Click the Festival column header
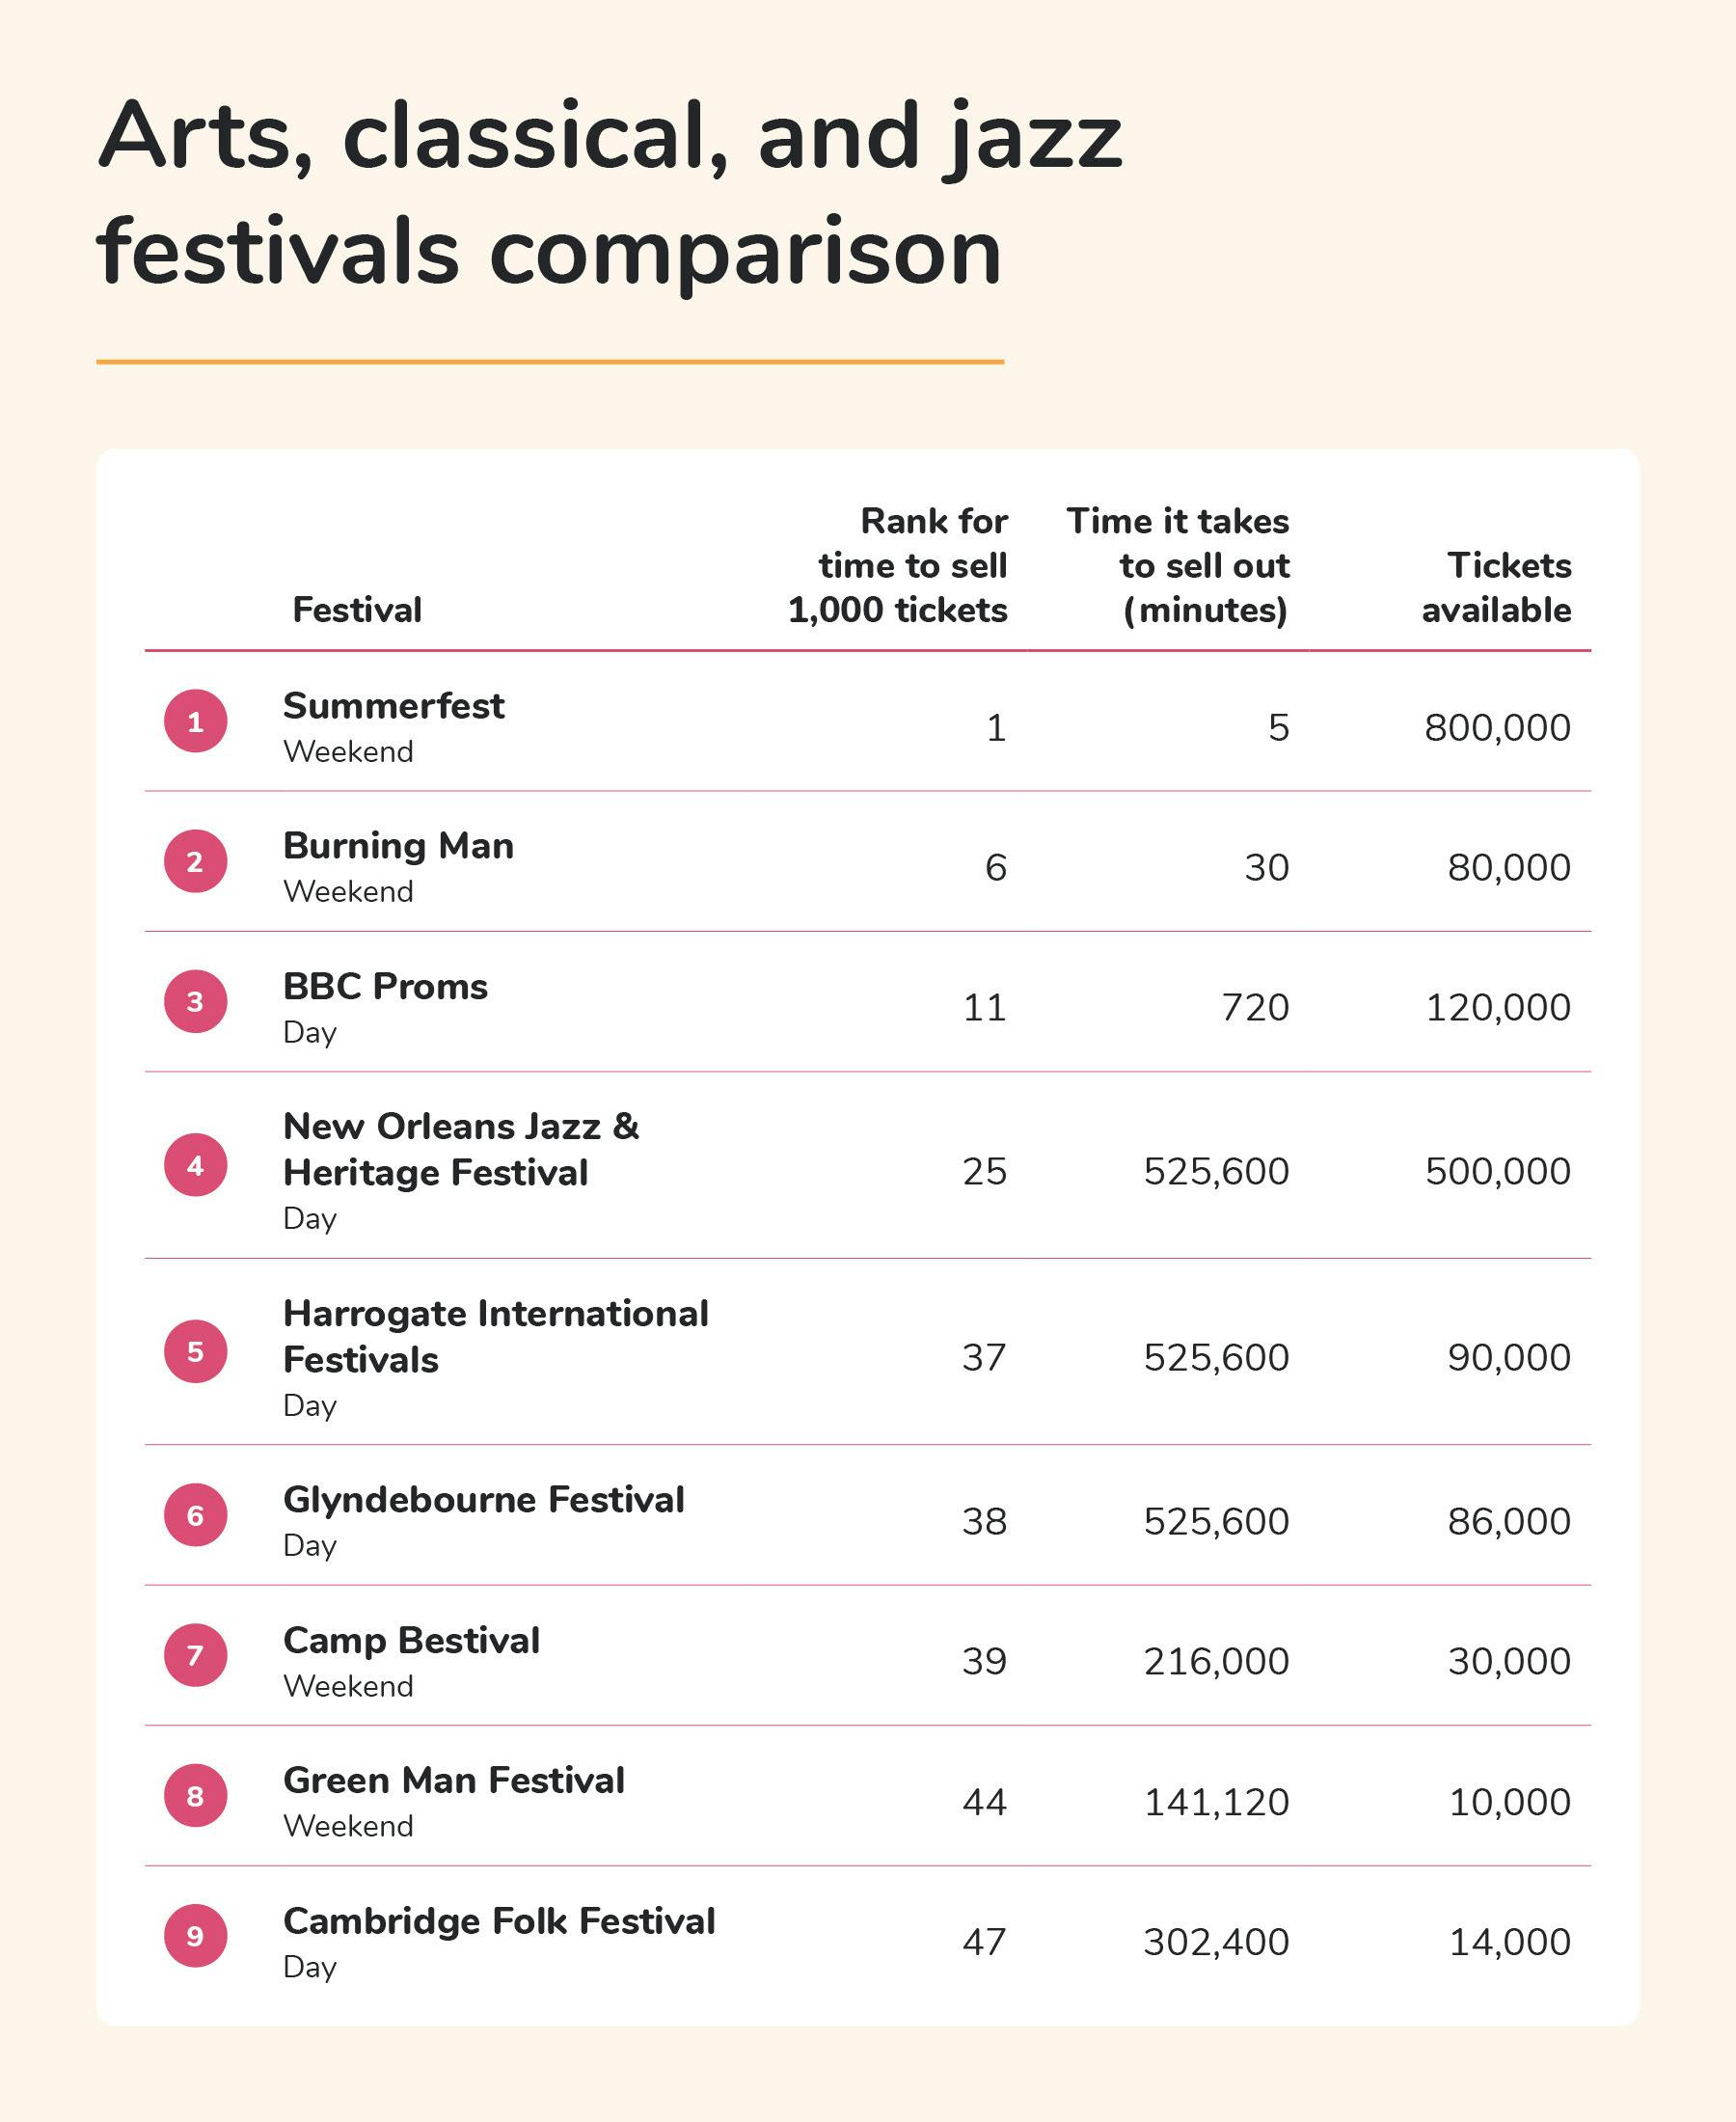This screenshot has width=1736, height=2122. point(357,609)
